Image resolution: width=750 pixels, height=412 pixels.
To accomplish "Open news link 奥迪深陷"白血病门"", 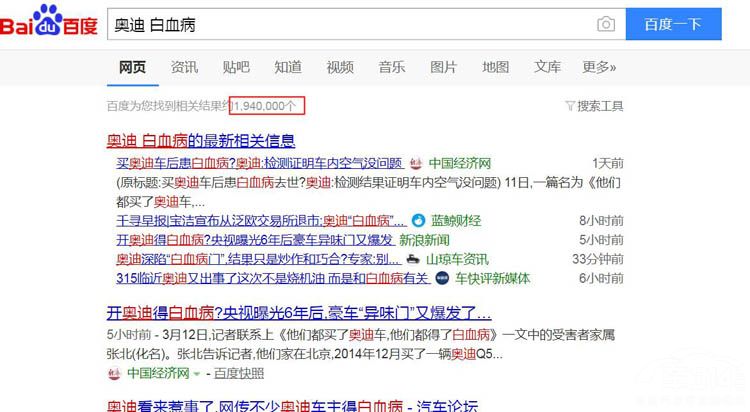I will pos(258,259).
